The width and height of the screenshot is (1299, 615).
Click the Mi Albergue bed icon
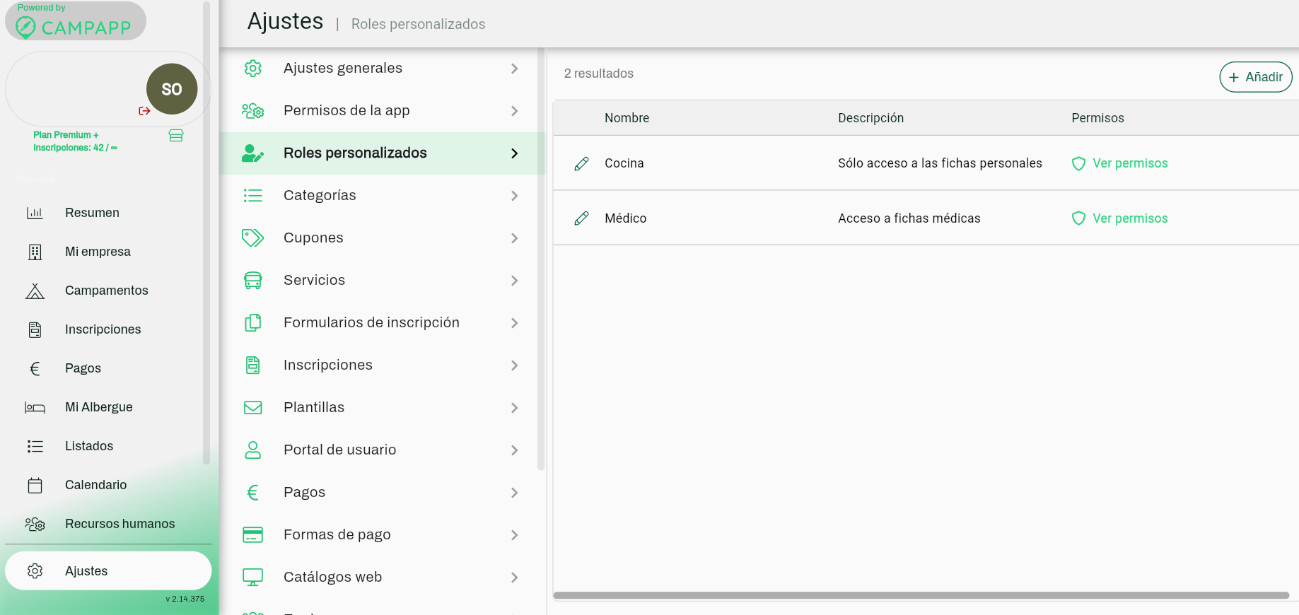tap(35, 407)
